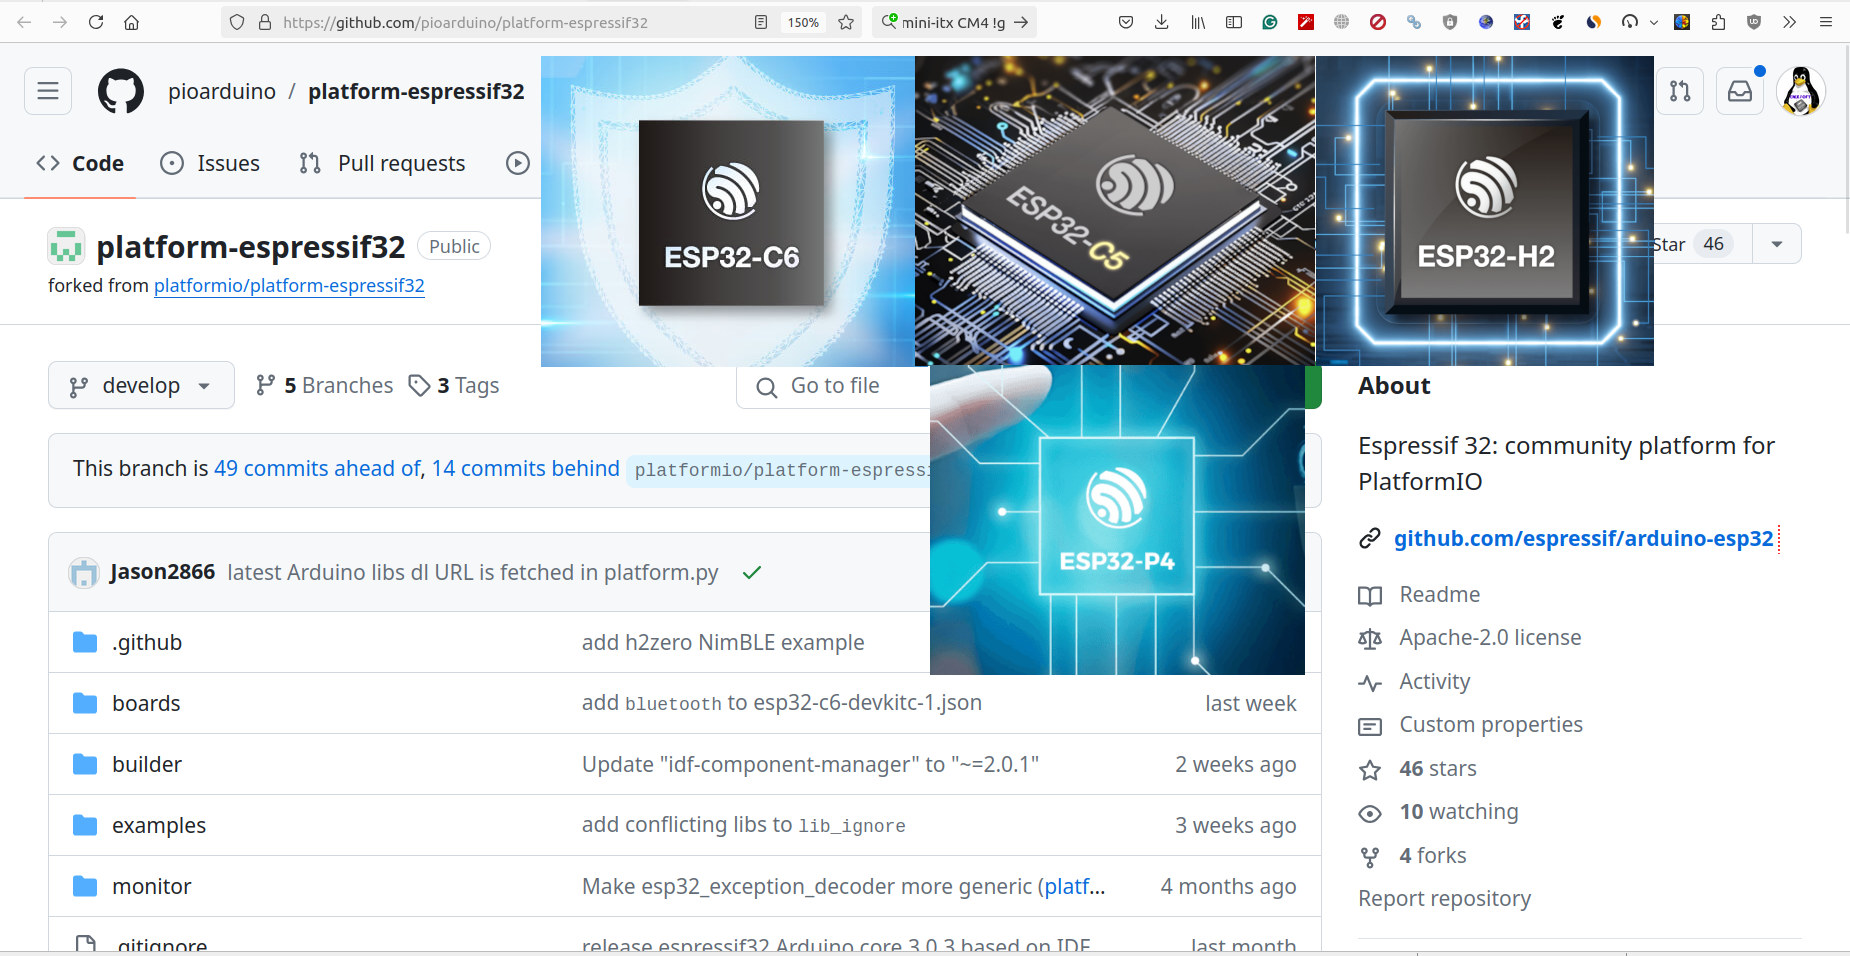This screenshot has width=1850, height=956.
Task: View the 5 Branches list
Action: tap(324, 385)
